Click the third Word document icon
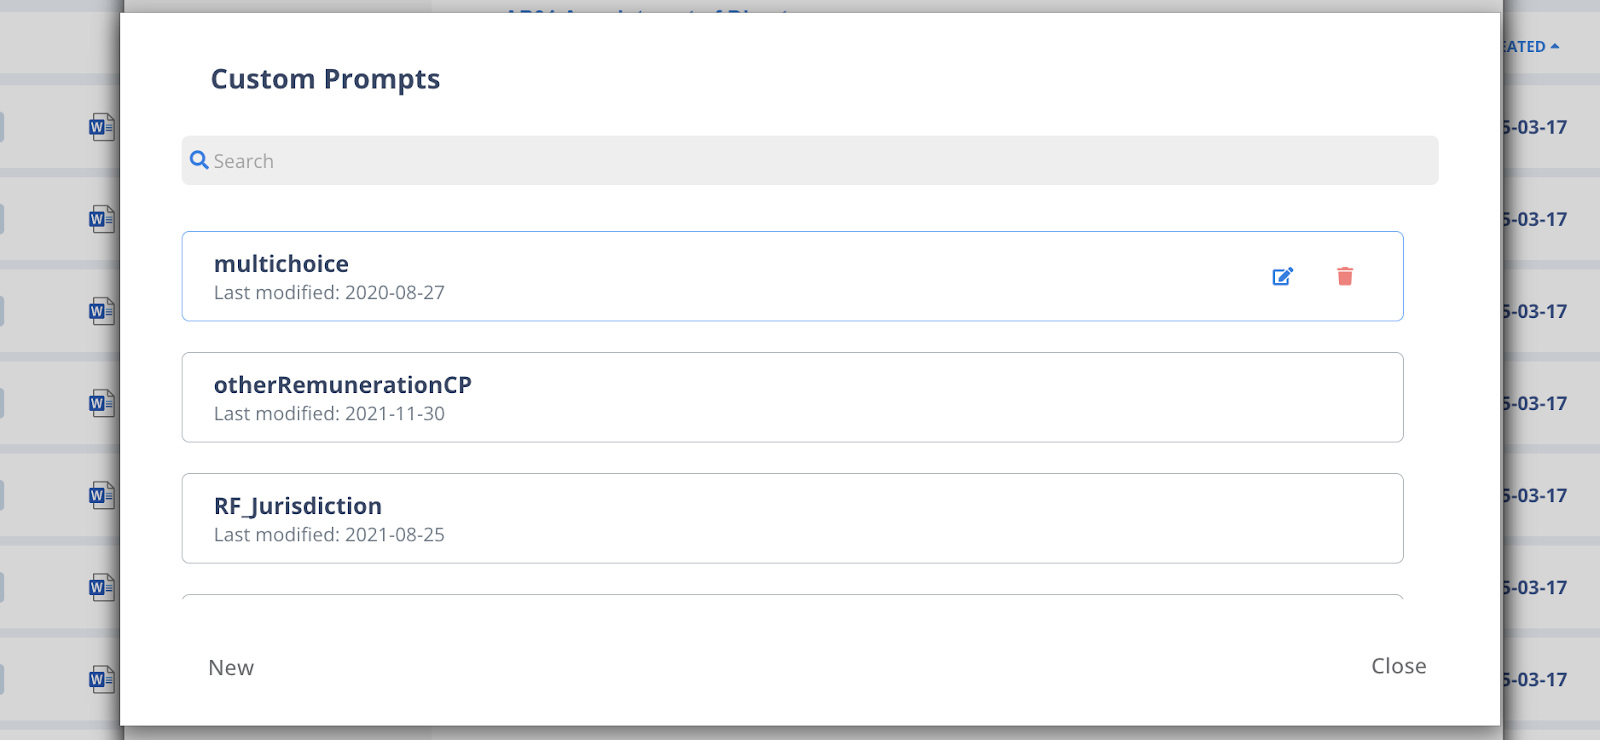Screen dimensions: 1600x740 coord(101,311)
